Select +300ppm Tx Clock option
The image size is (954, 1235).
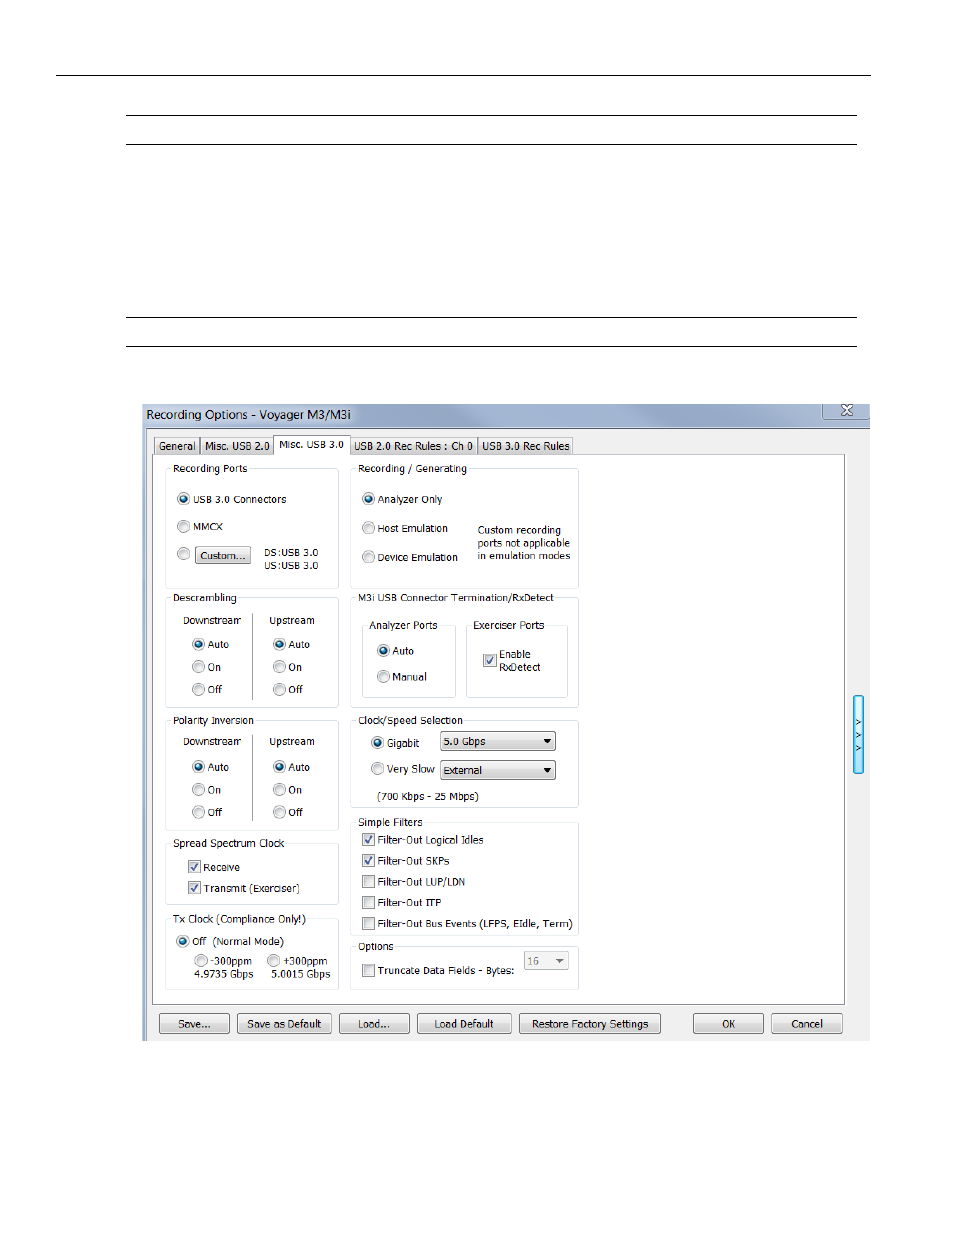coord(273,961)
